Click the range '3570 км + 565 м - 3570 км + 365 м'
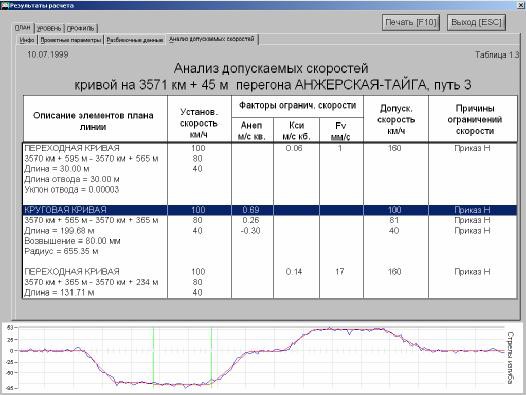This screenshot has width=526, height=395. (91, 220)
